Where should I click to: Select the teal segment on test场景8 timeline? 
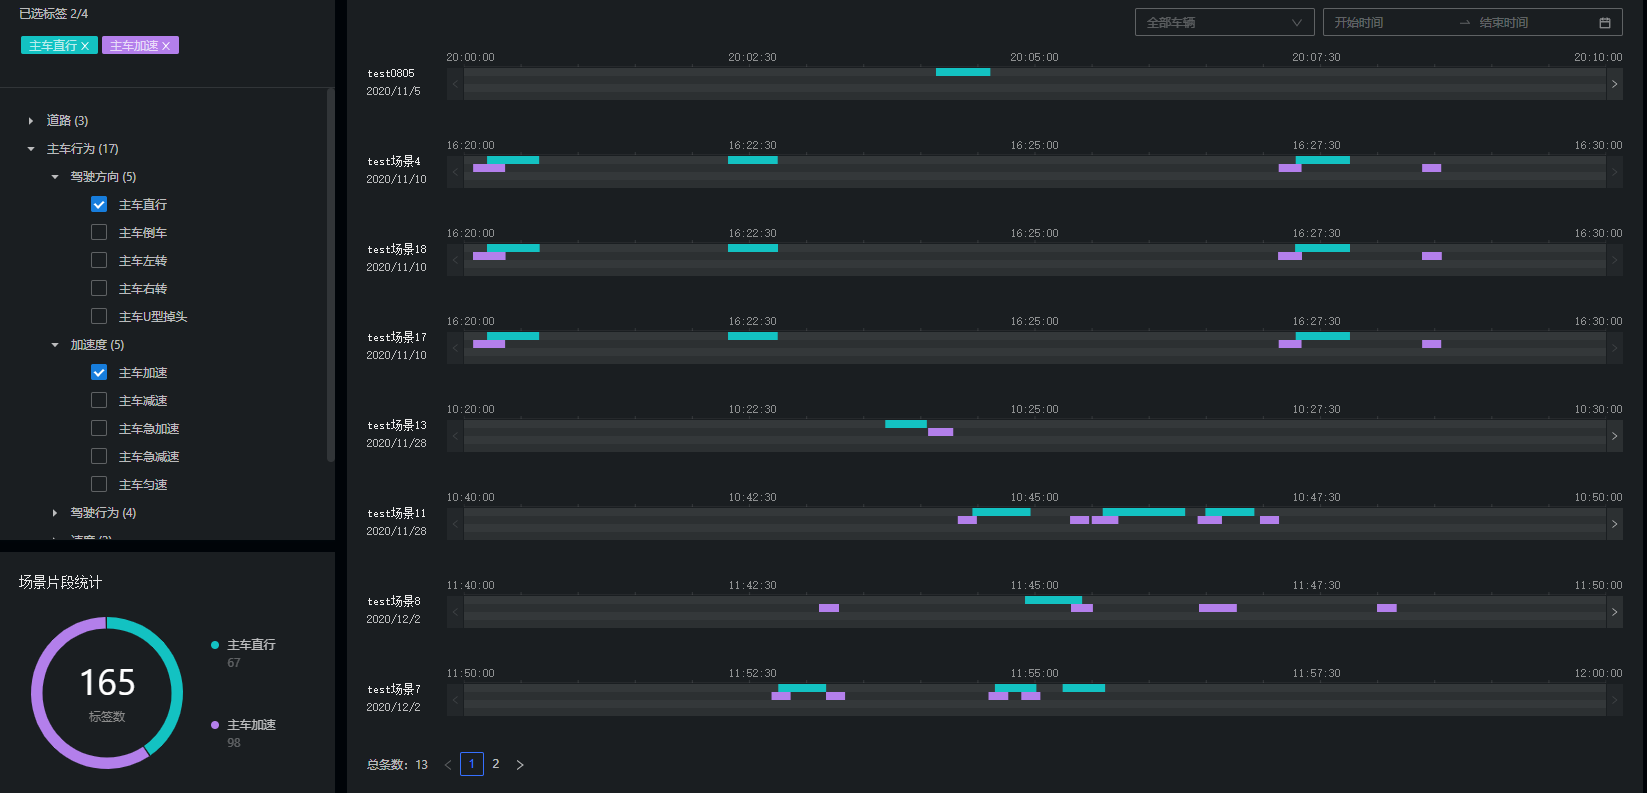tap(1053, 600)
